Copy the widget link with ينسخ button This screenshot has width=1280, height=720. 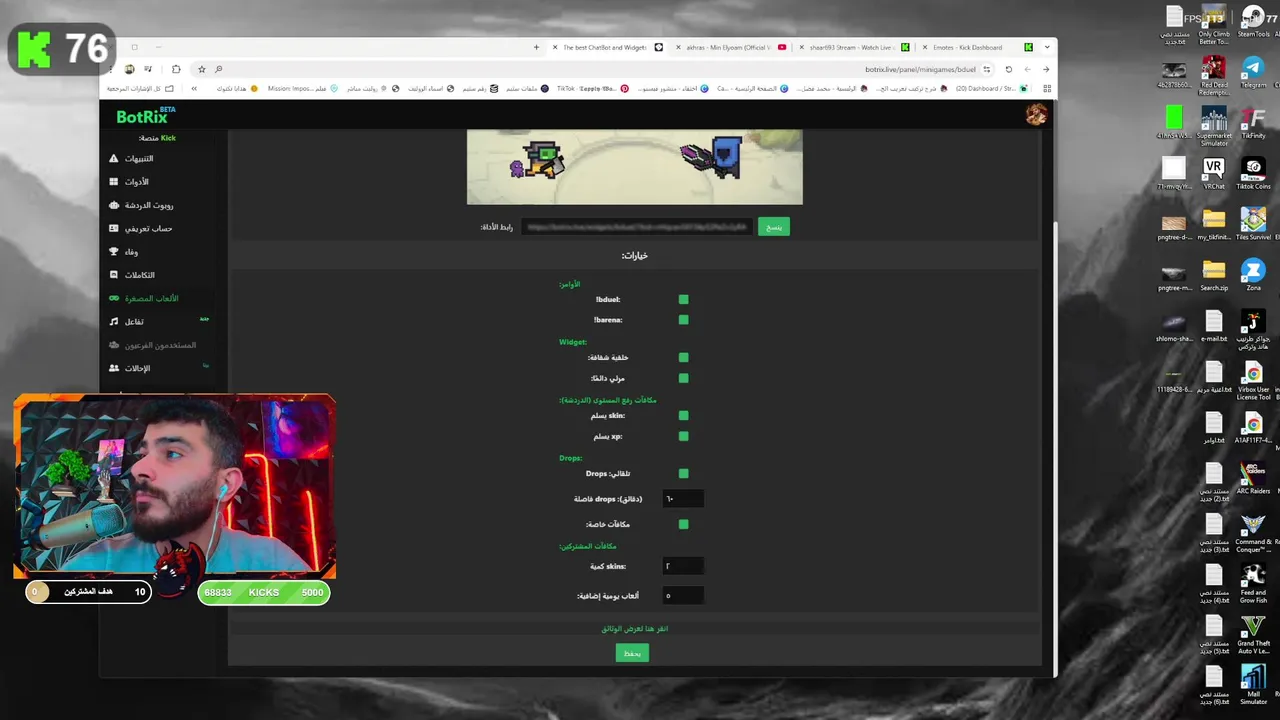tap(774, 227)
